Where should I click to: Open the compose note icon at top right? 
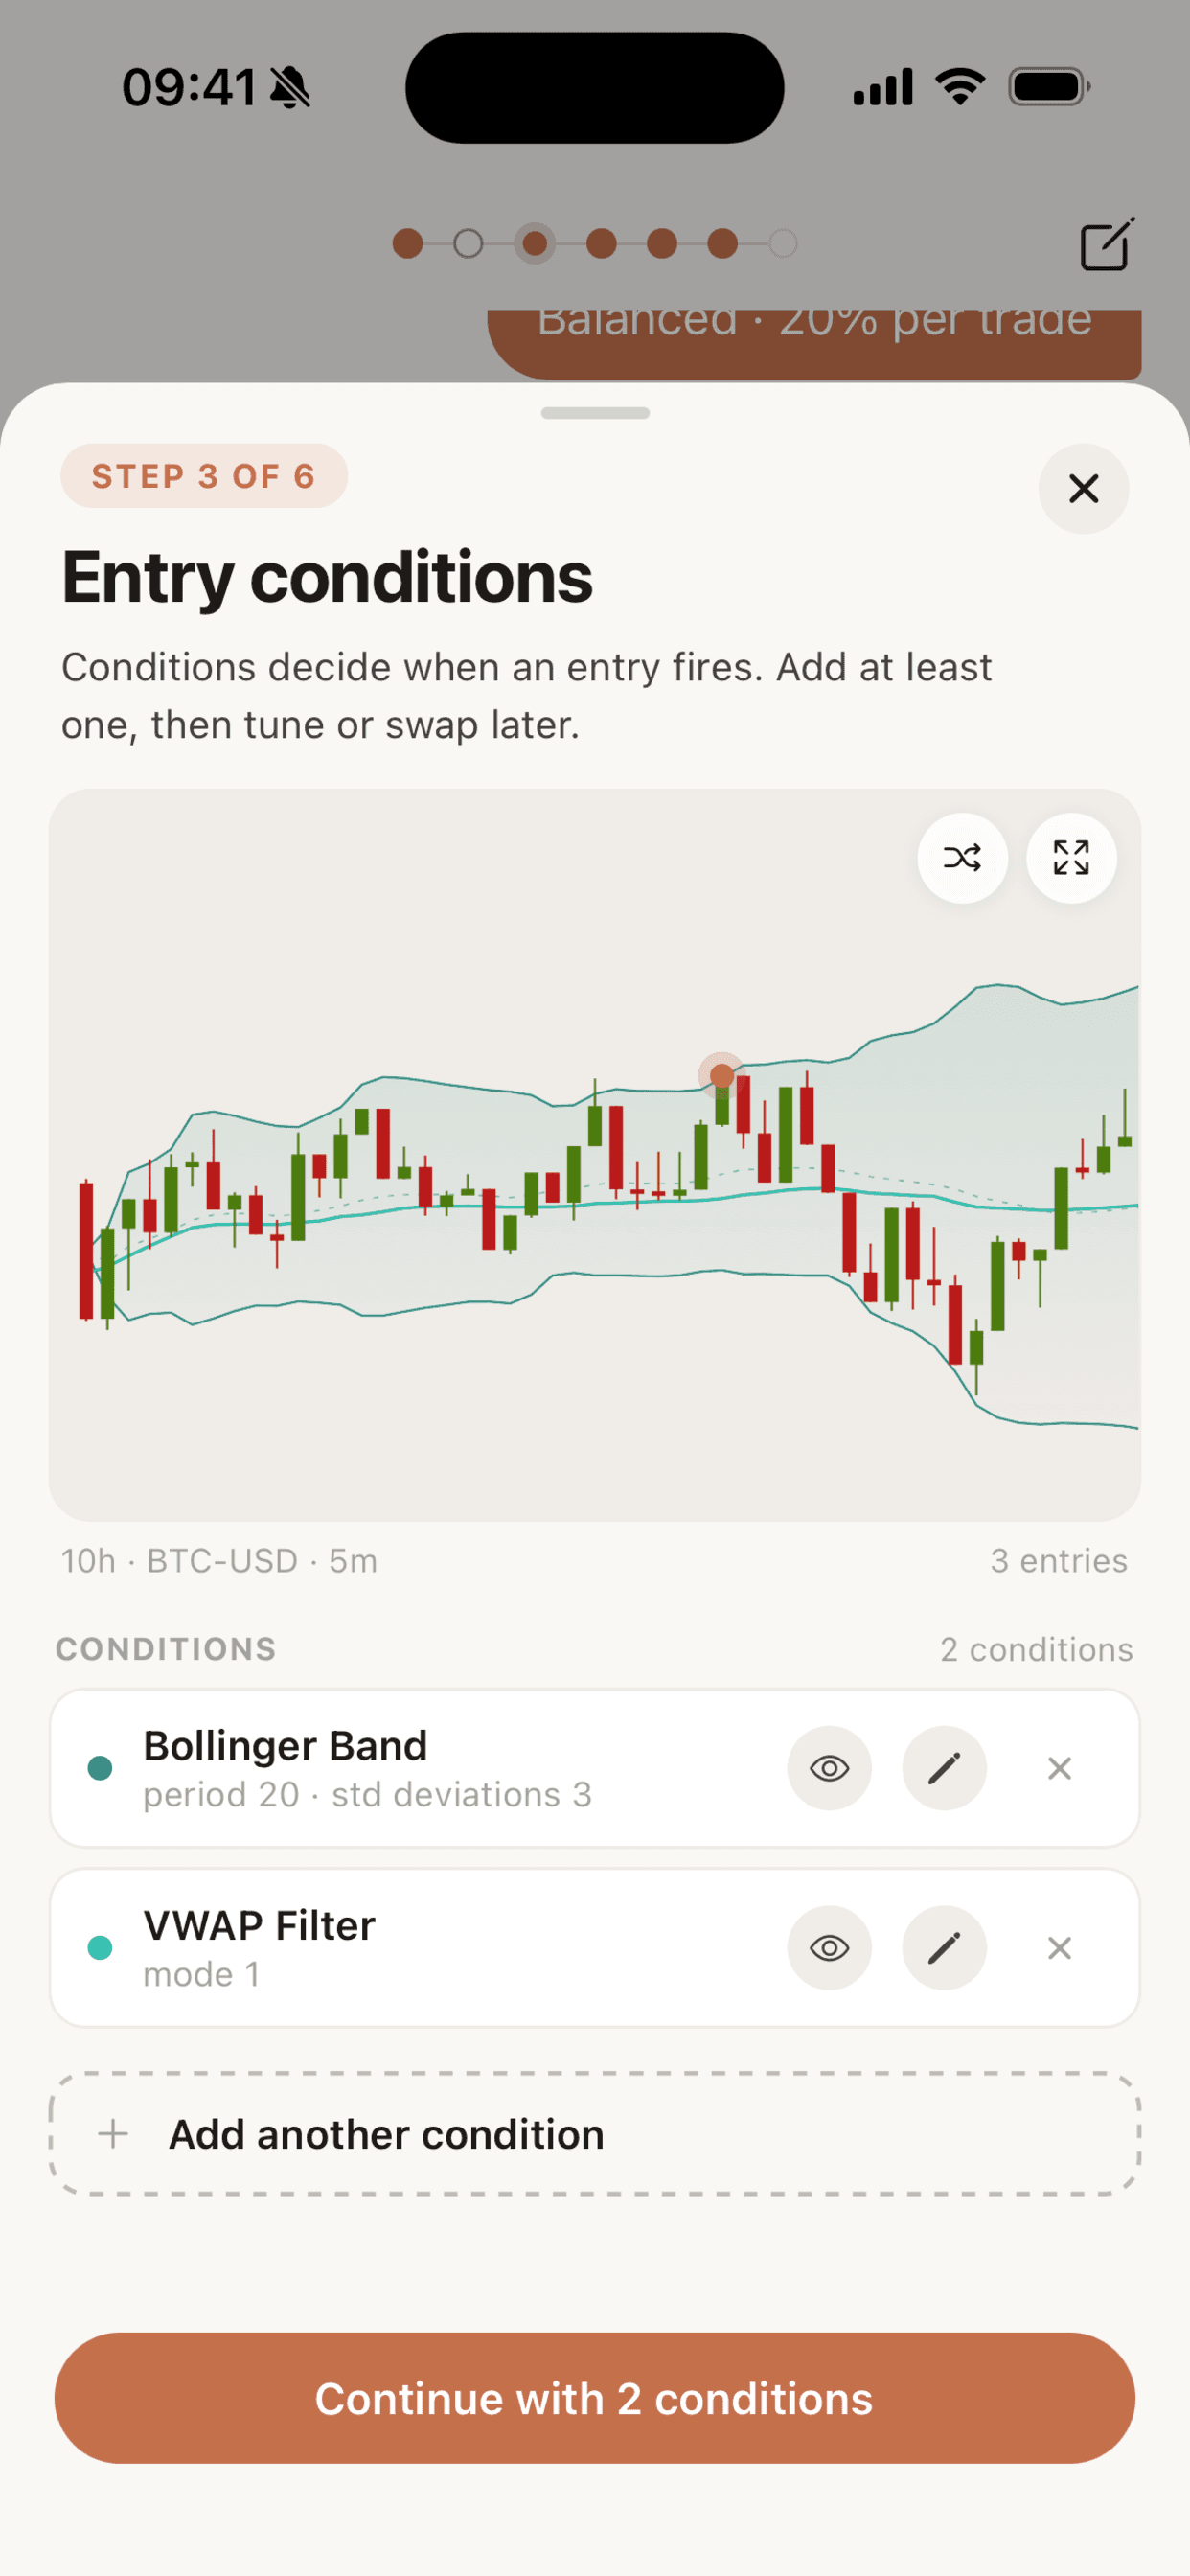[x=1107, y=243]
